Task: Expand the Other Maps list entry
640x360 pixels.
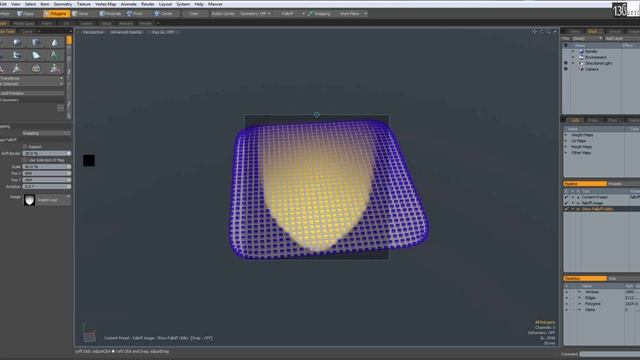Action: pos(566,153)
